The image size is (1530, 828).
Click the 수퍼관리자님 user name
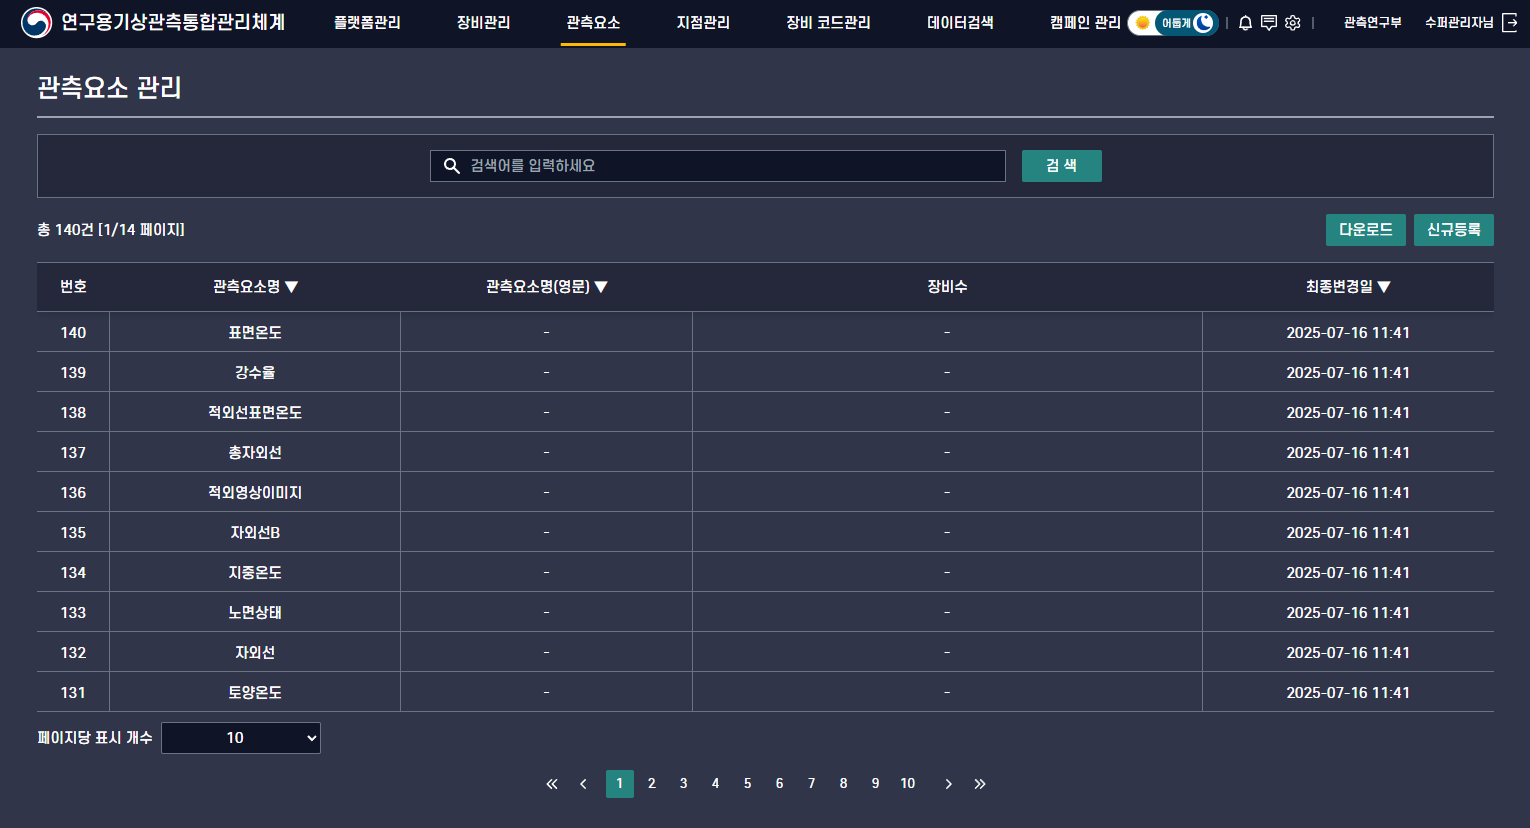coord(1459,22)
